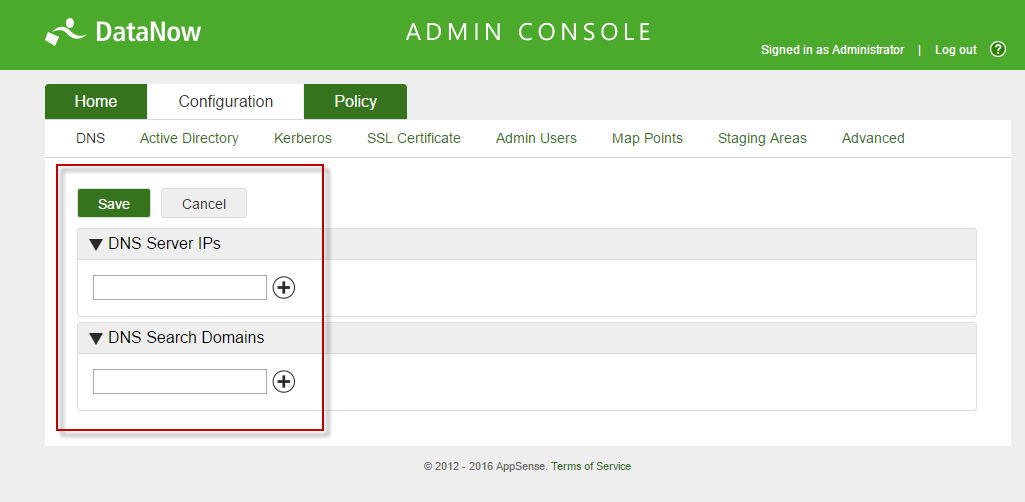The width and height of the screenshot is (1025, 502).
Task: Switch to the Policy tab
Action: (356, 101)
